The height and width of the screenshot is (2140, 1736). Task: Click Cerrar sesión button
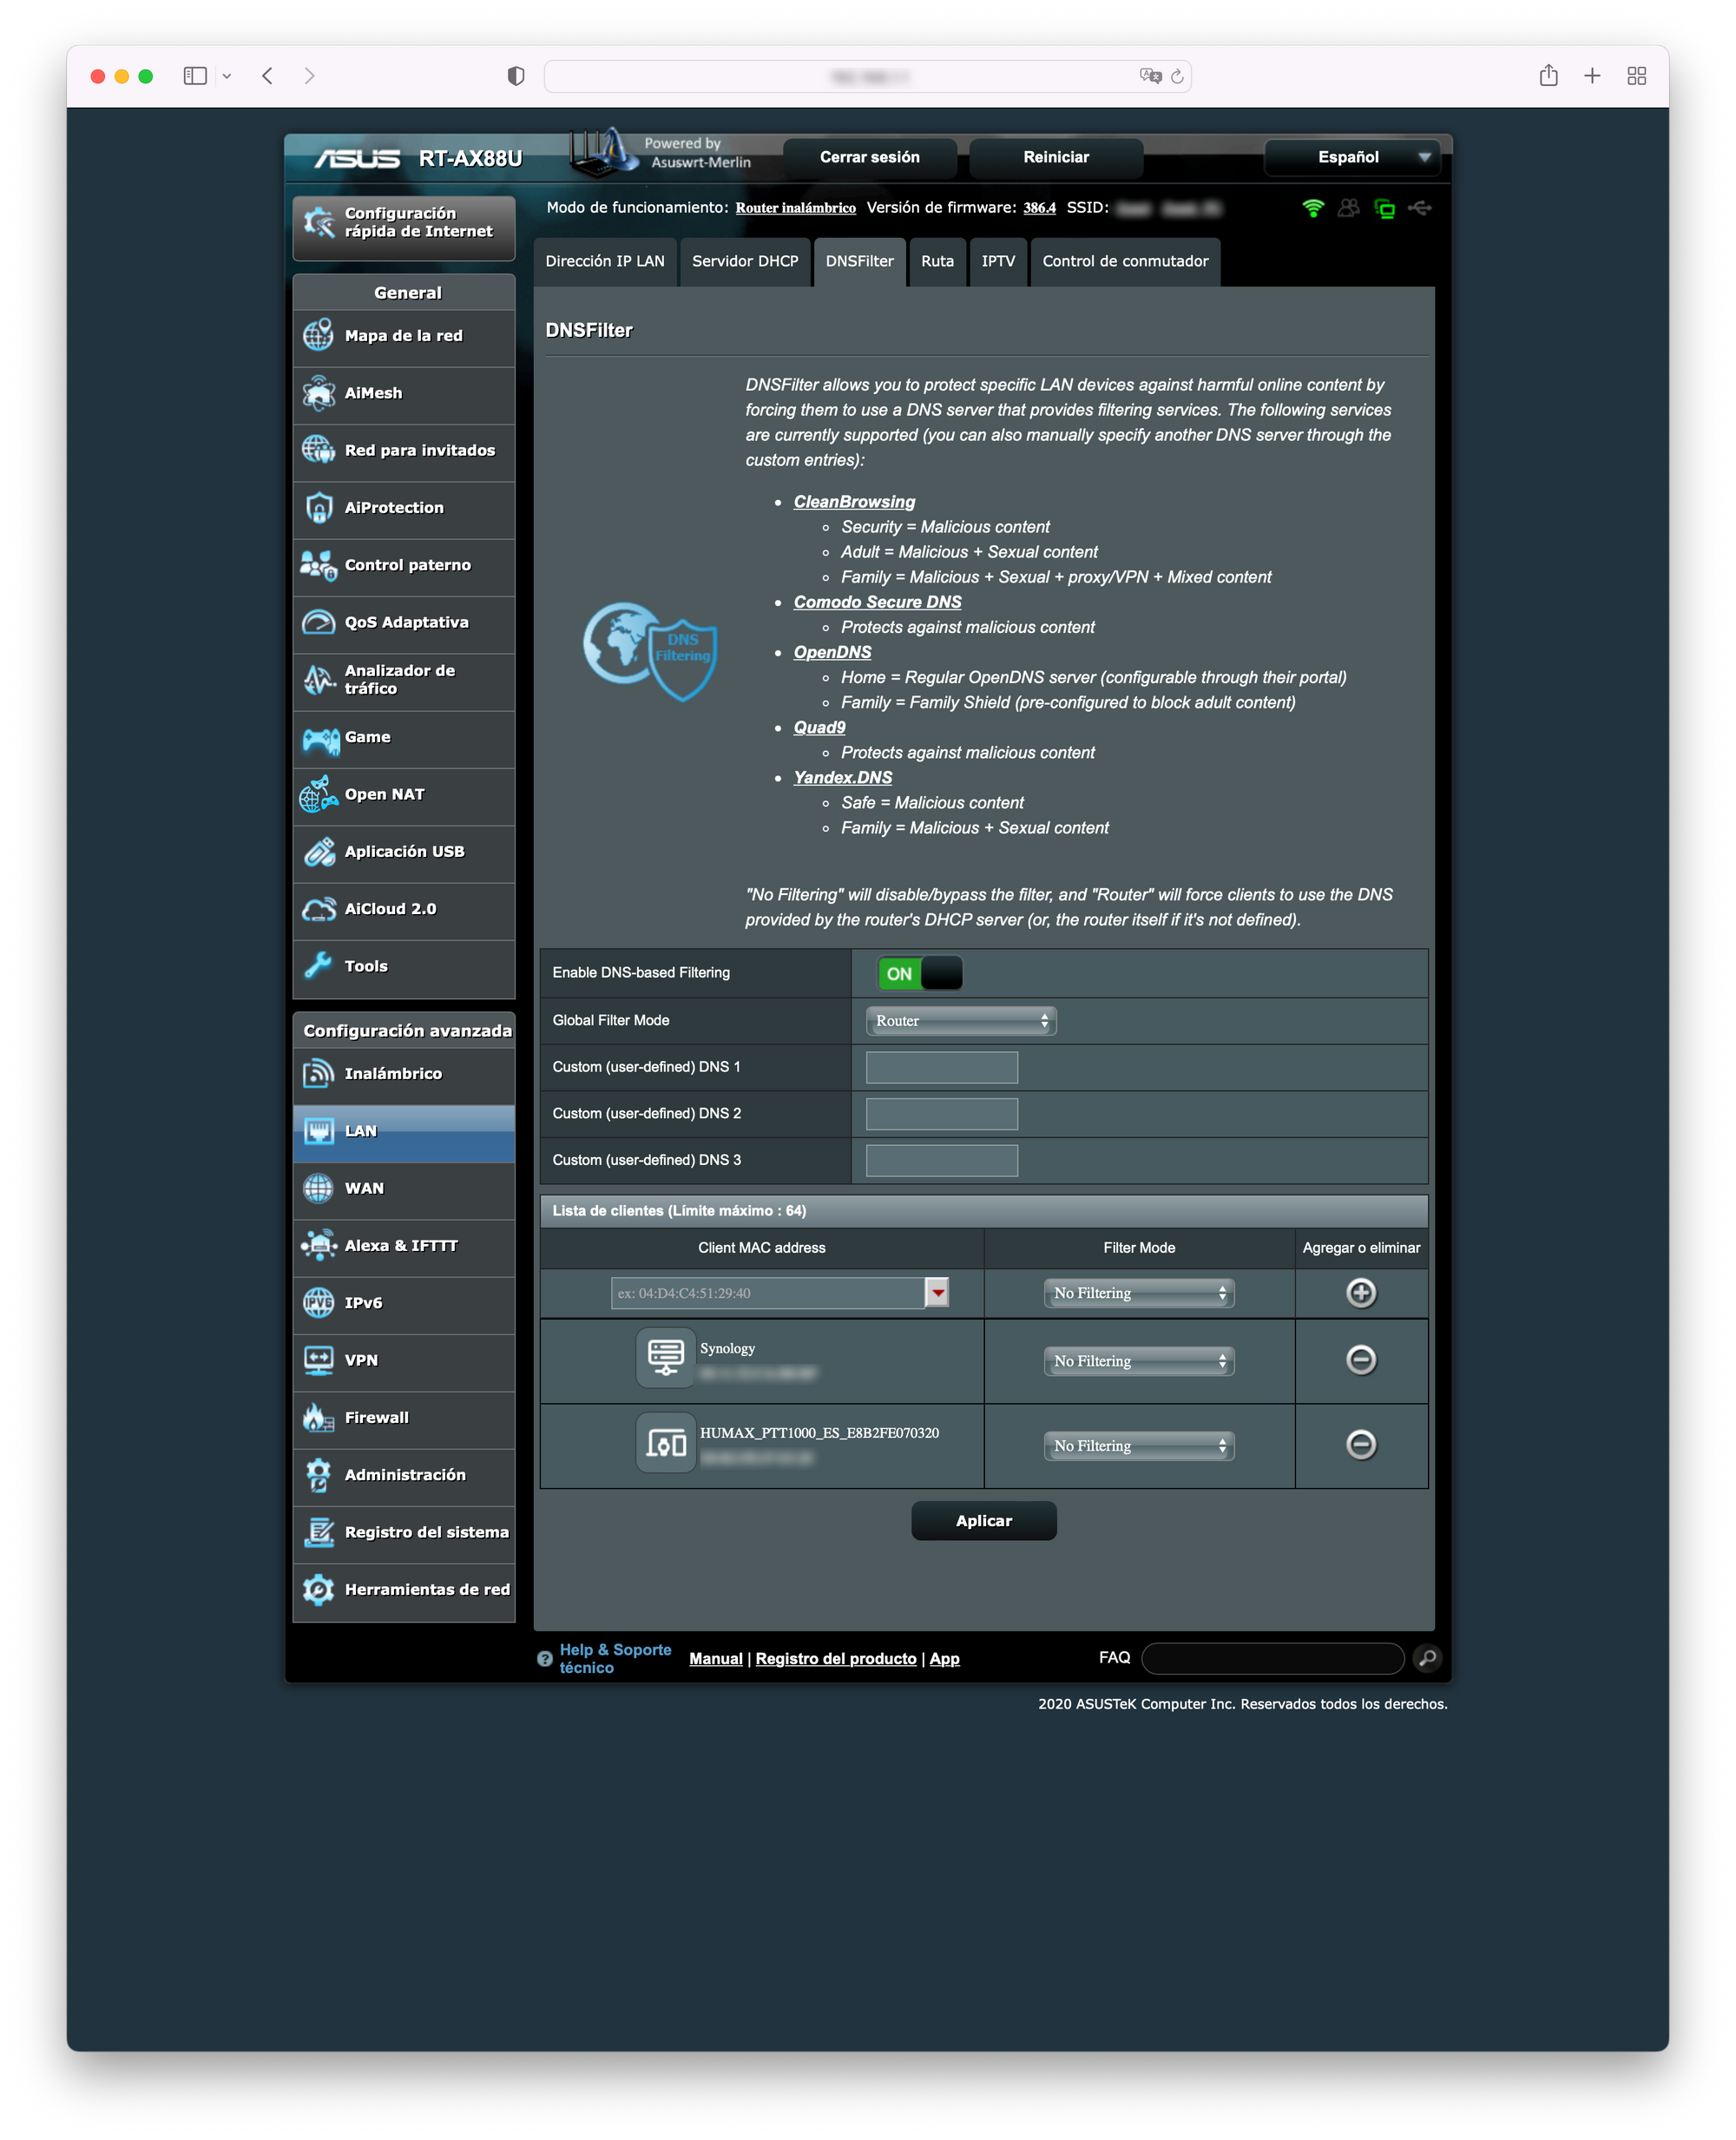870,157
